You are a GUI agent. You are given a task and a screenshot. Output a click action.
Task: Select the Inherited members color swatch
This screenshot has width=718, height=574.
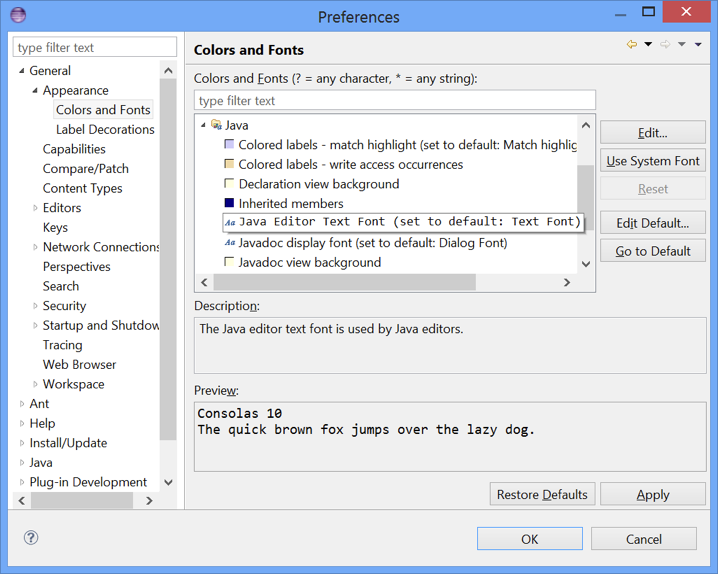(x=230, y=204)
